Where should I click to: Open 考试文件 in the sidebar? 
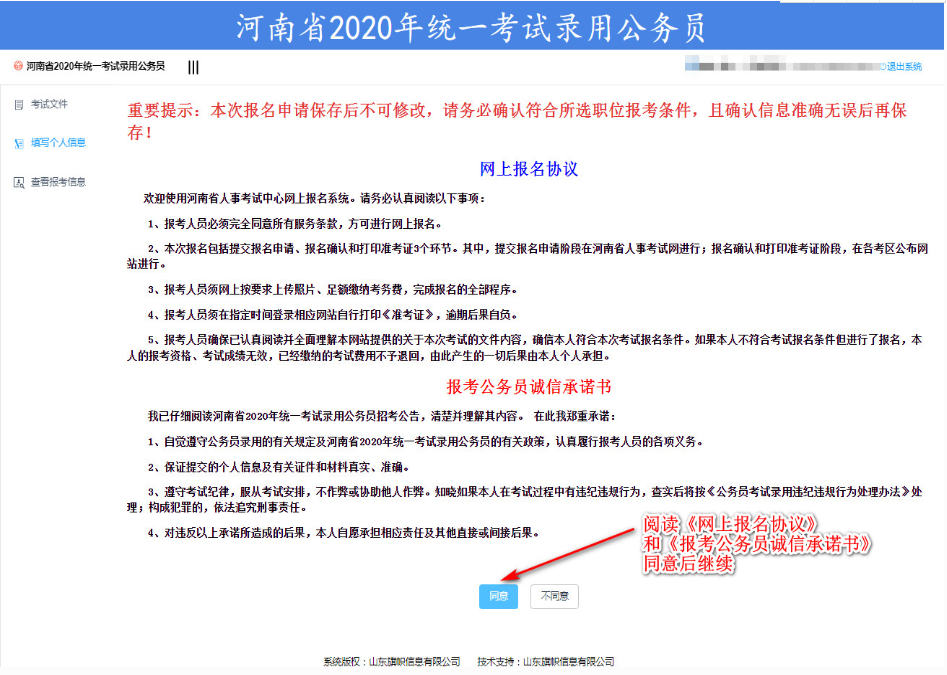[x=49, y=104]
